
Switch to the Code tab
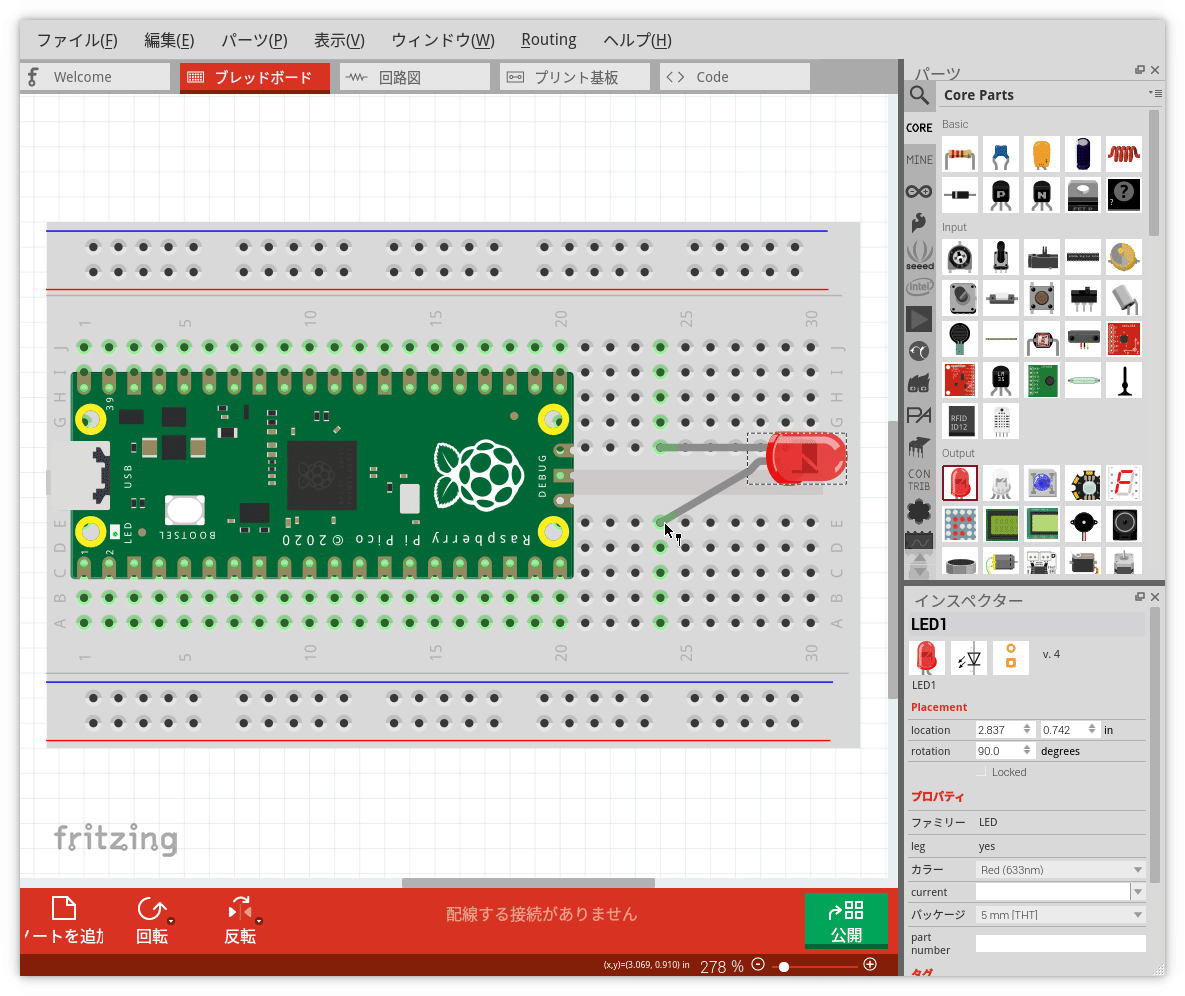click(735, 77)
